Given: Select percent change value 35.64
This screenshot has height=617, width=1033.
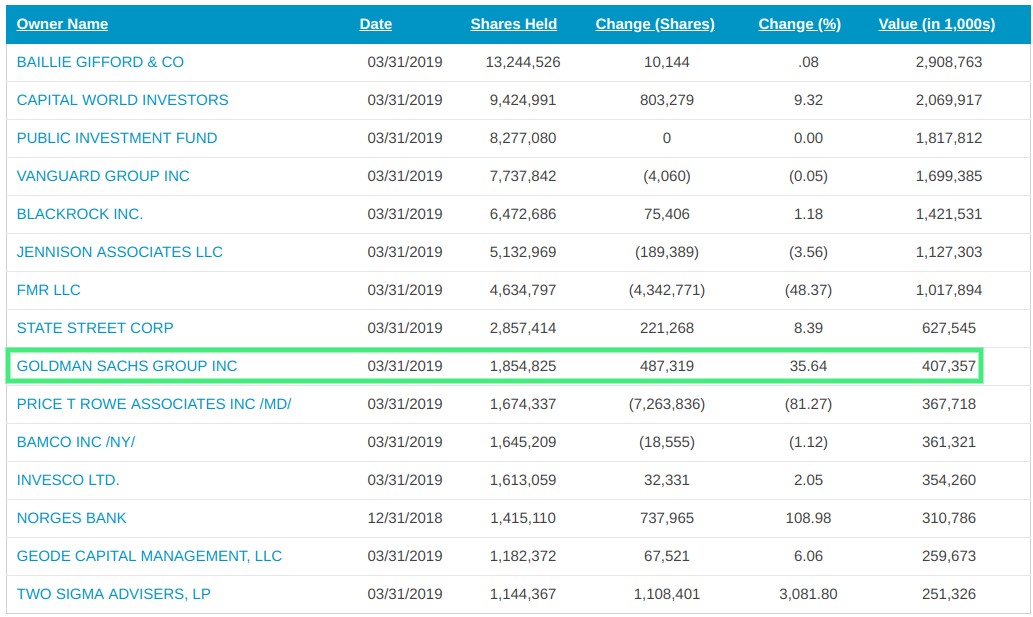Looking at the screenshot, I should 808,366.
